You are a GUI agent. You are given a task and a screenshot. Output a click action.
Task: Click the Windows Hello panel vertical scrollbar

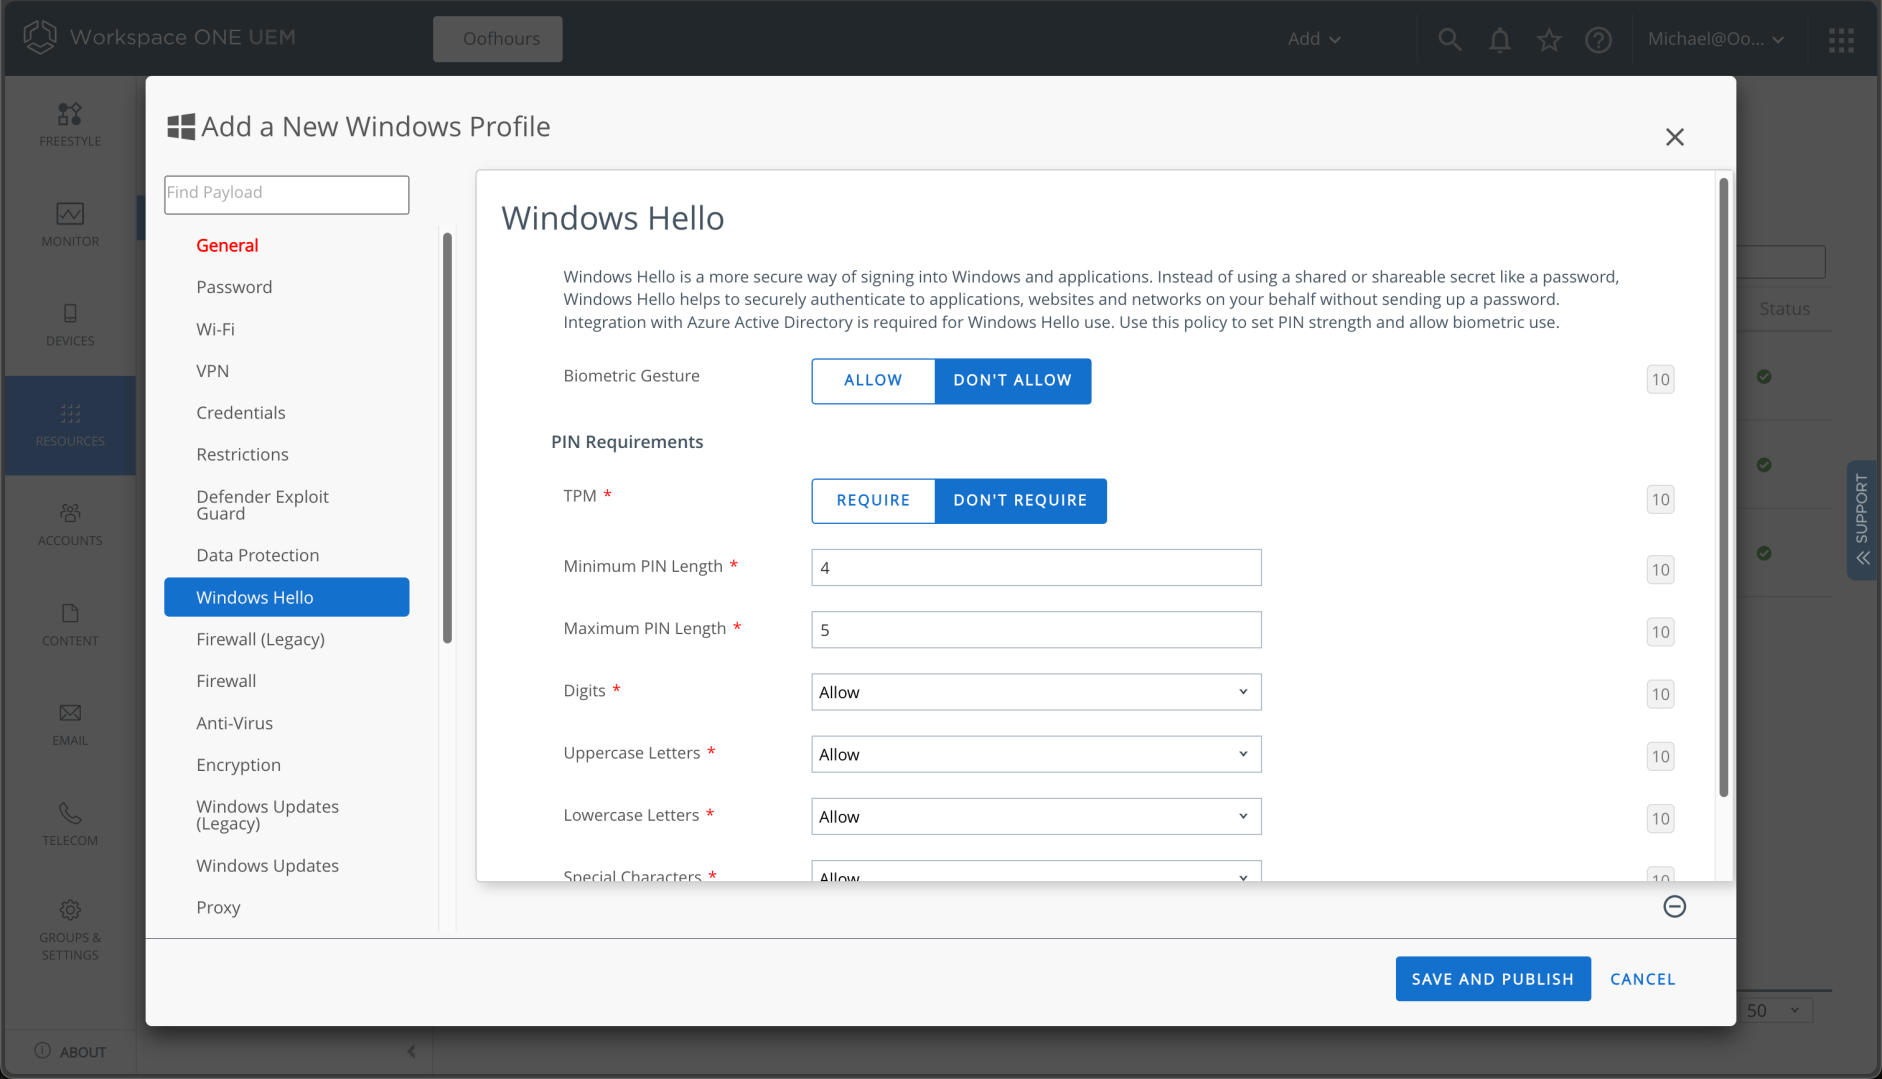(x=1723, y=488)
